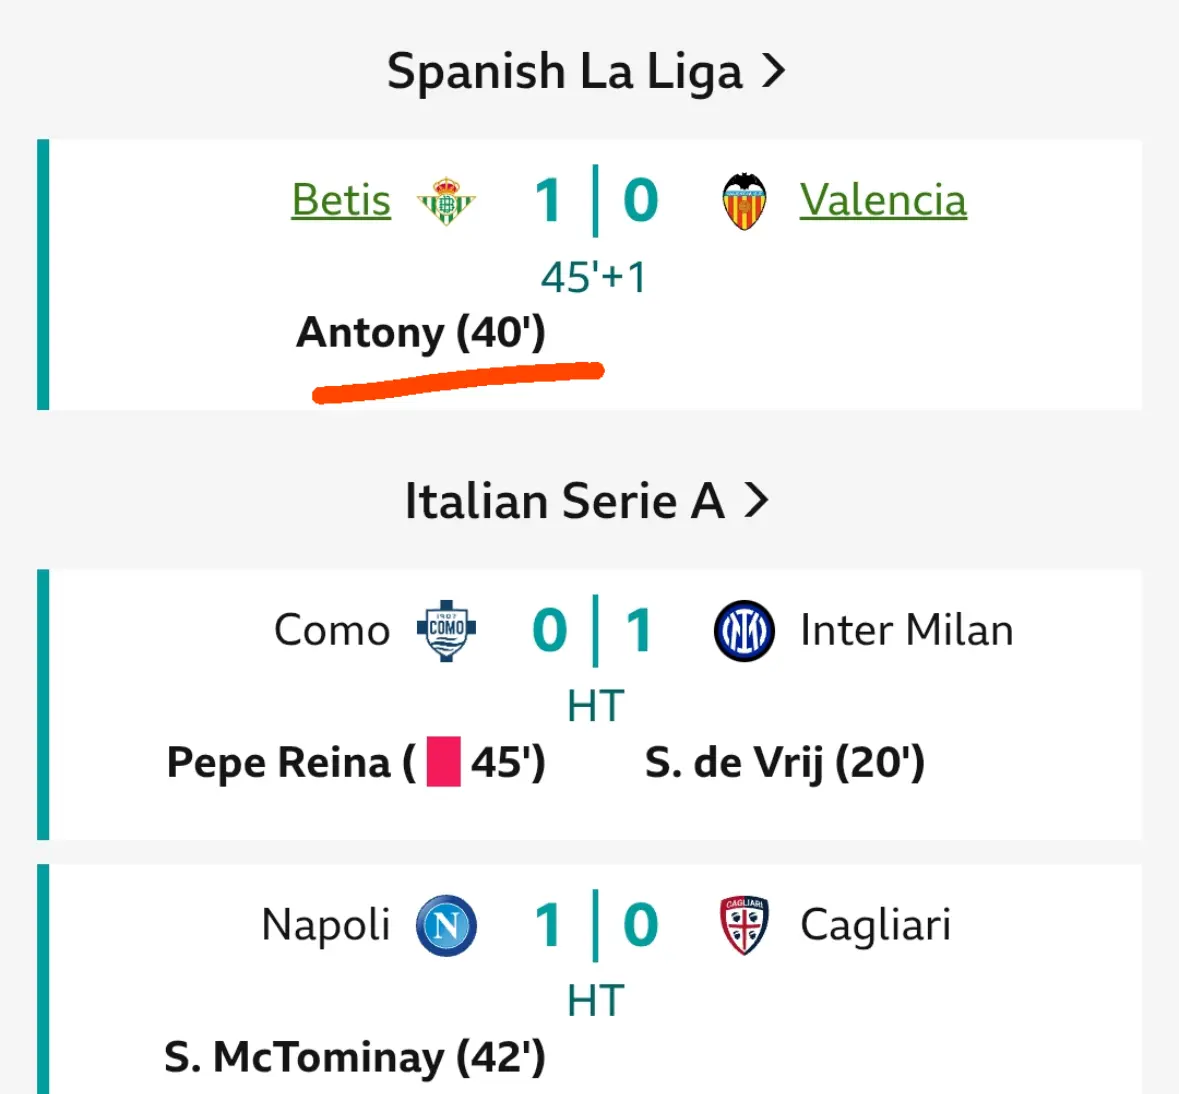
Task: Click the Como club badge
Action: pos(446,630)
